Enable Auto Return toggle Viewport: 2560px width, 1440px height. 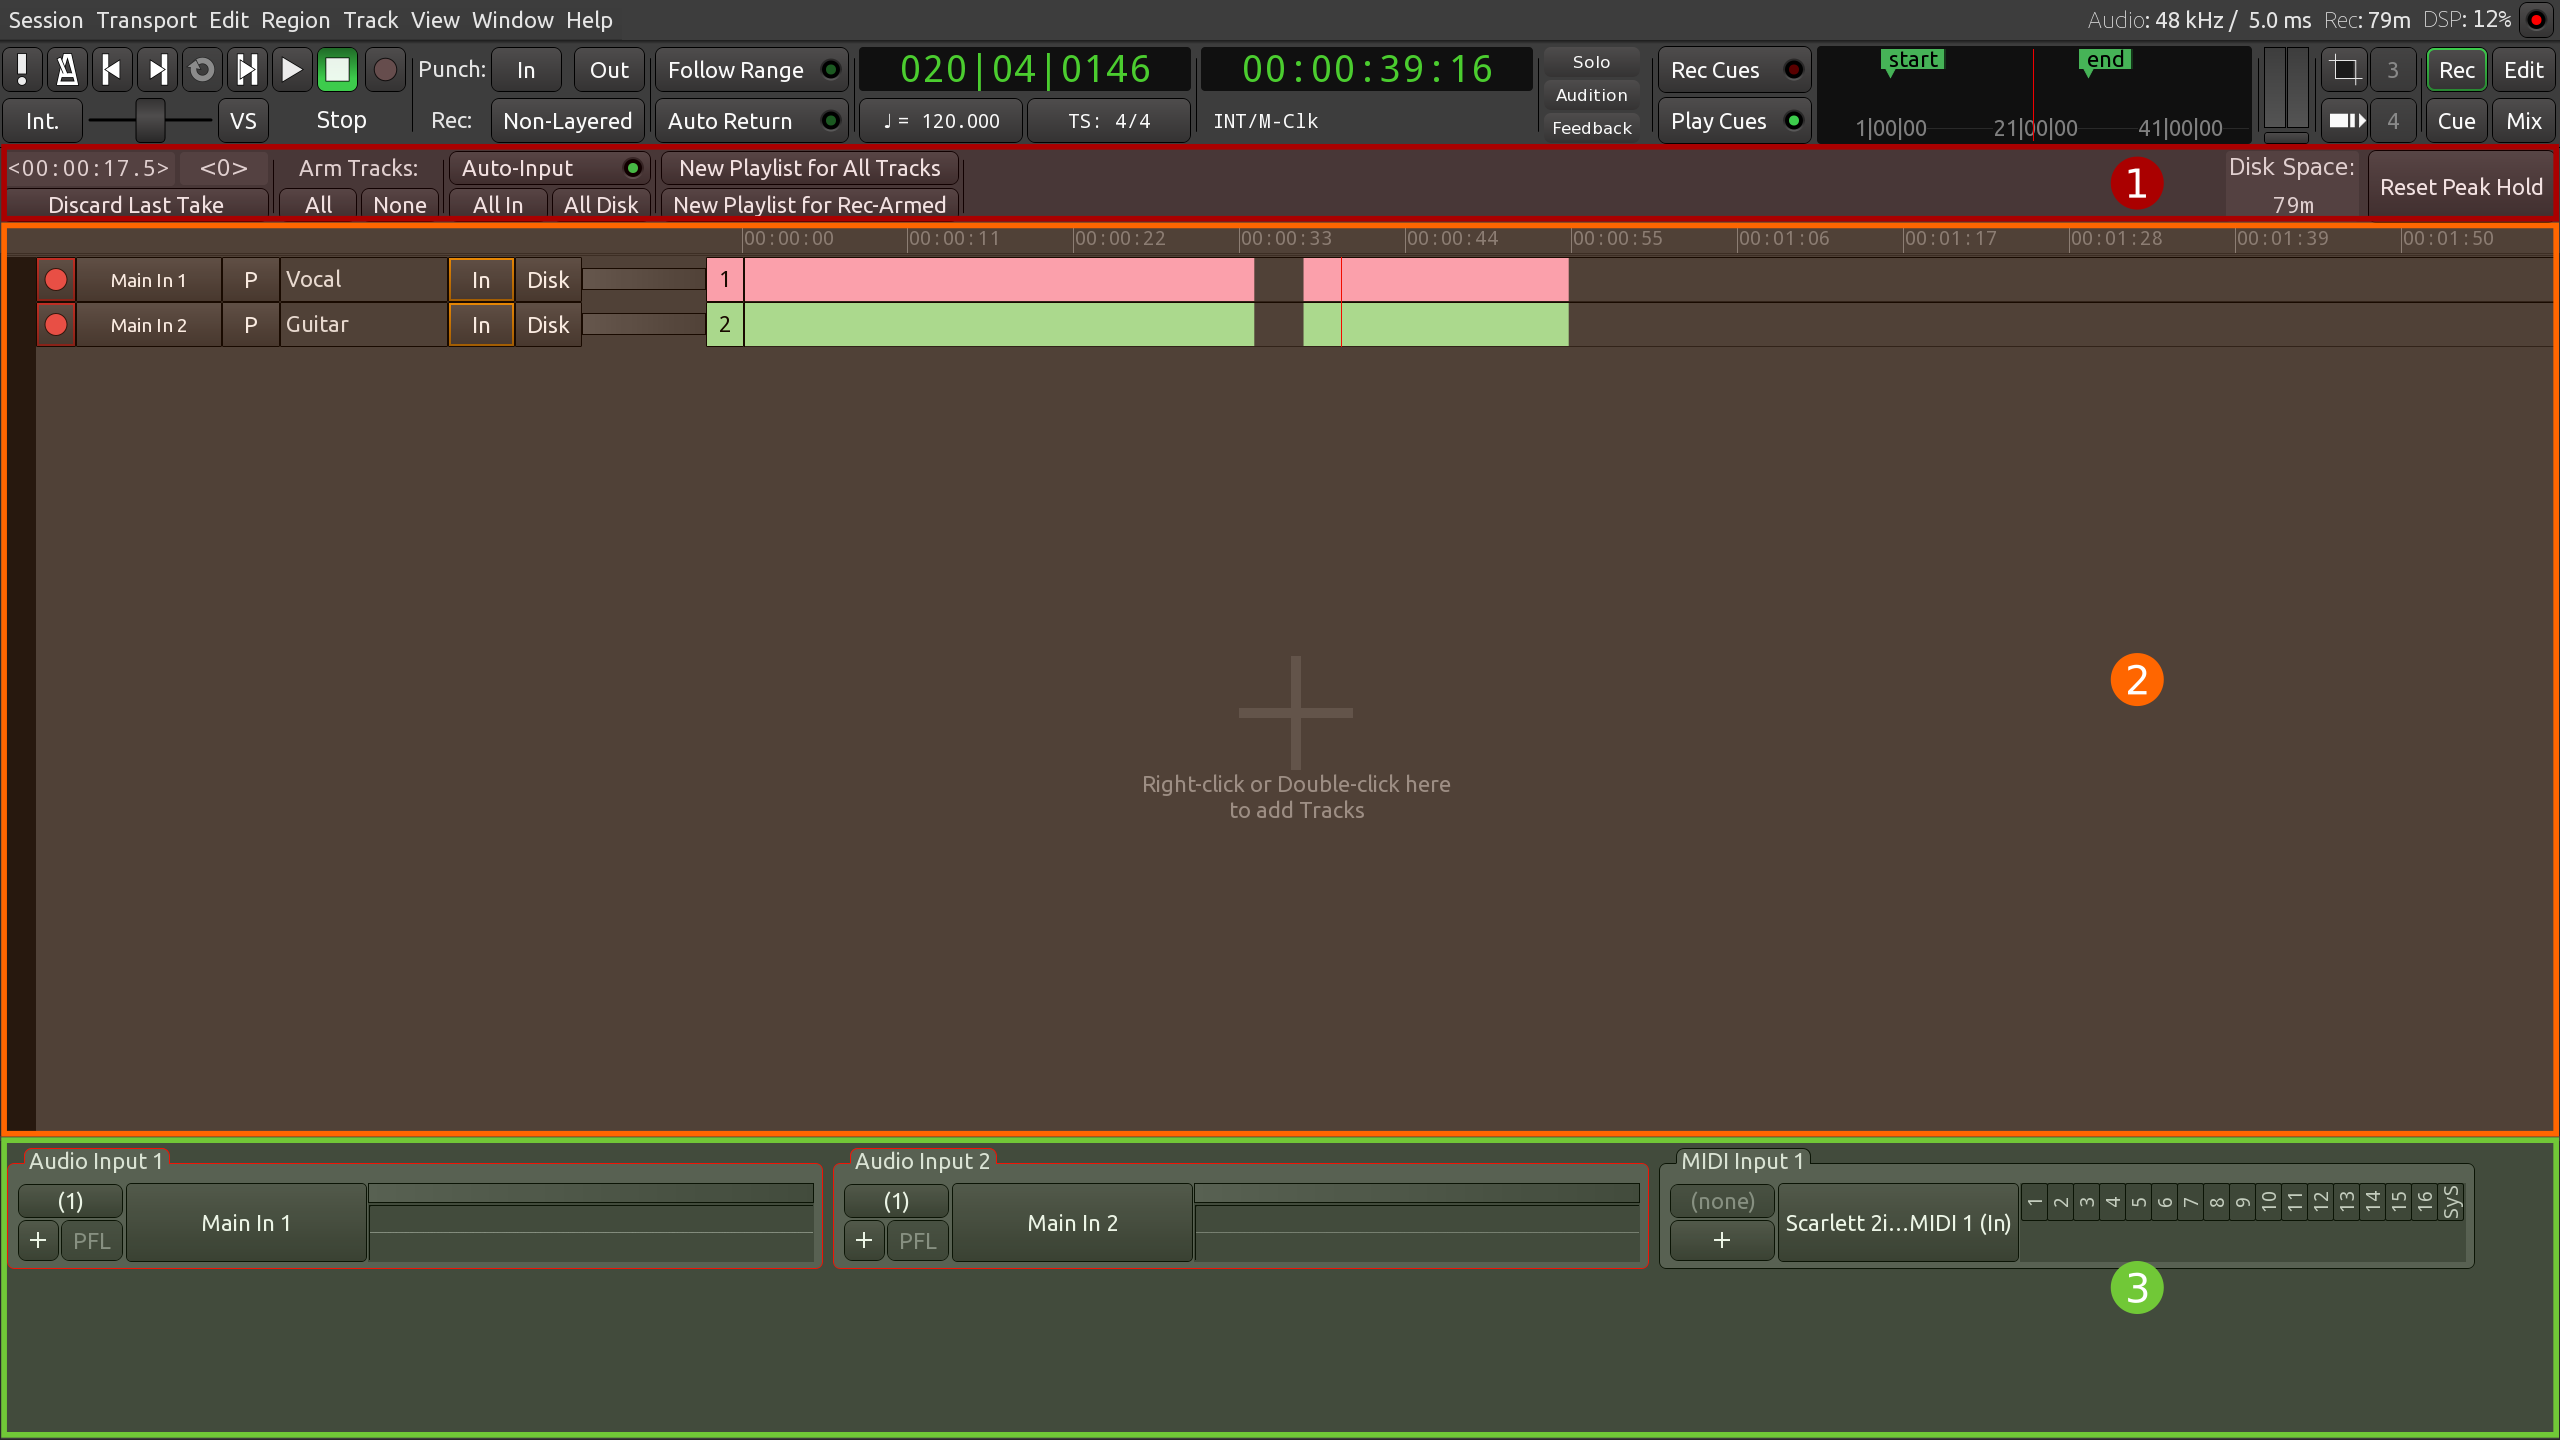(x=752, y=121)
